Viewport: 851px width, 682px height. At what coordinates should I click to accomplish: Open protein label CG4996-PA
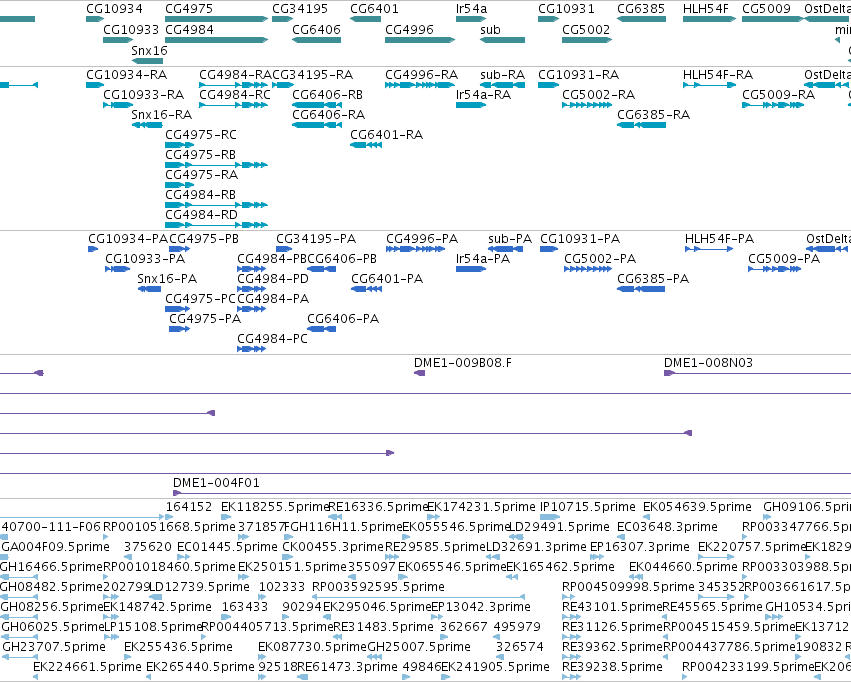422,239
